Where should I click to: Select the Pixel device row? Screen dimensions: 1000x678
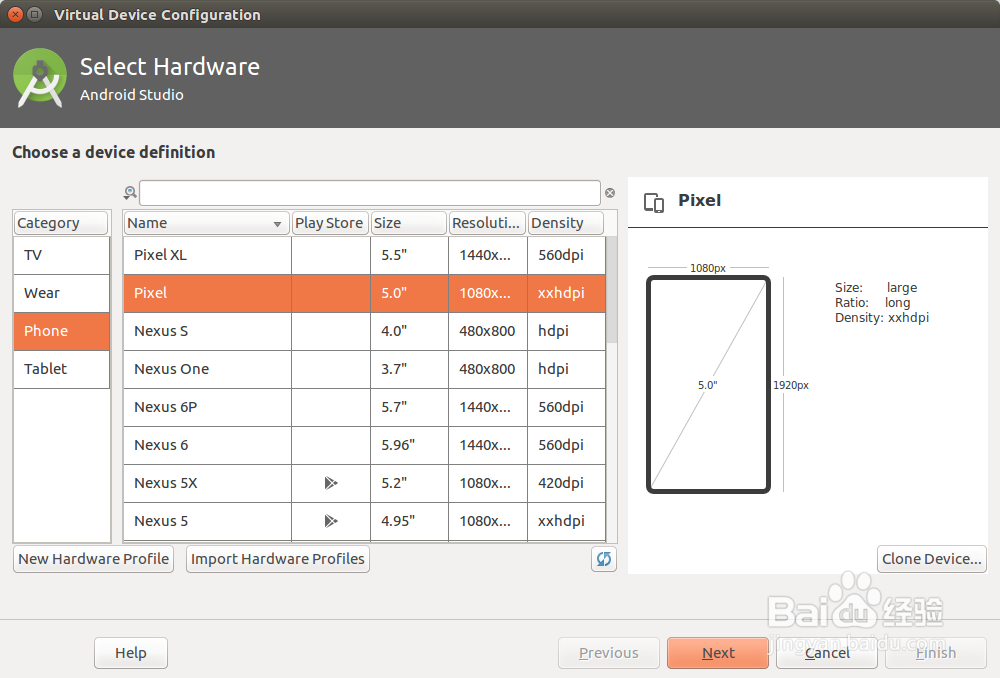[364, 293]
